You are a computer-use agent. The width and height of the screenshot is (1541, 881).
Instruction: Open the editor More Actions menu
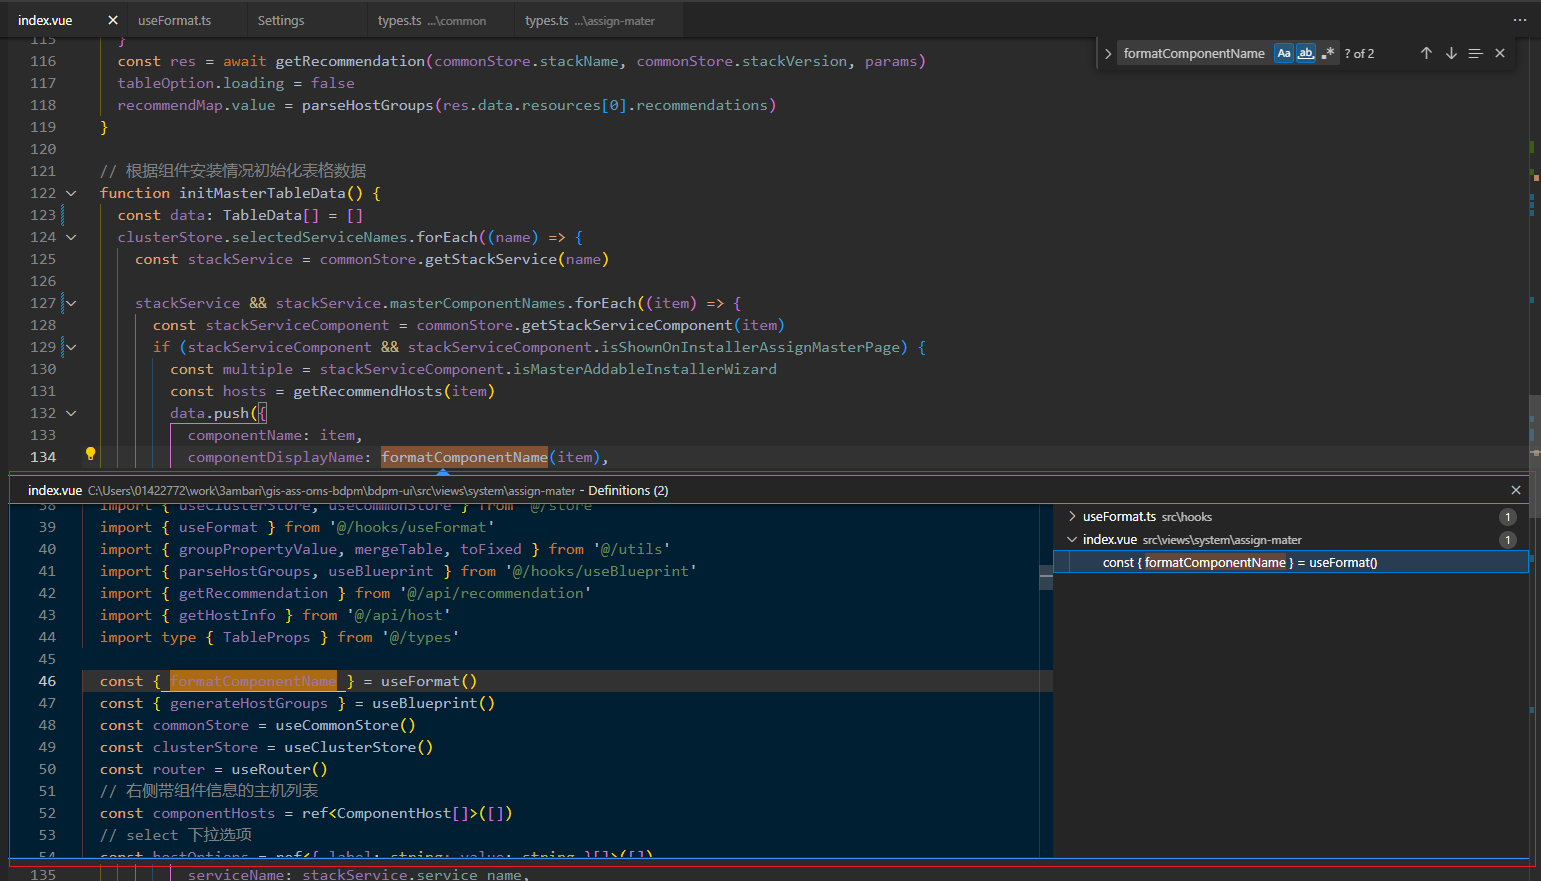pos(1520,20)
